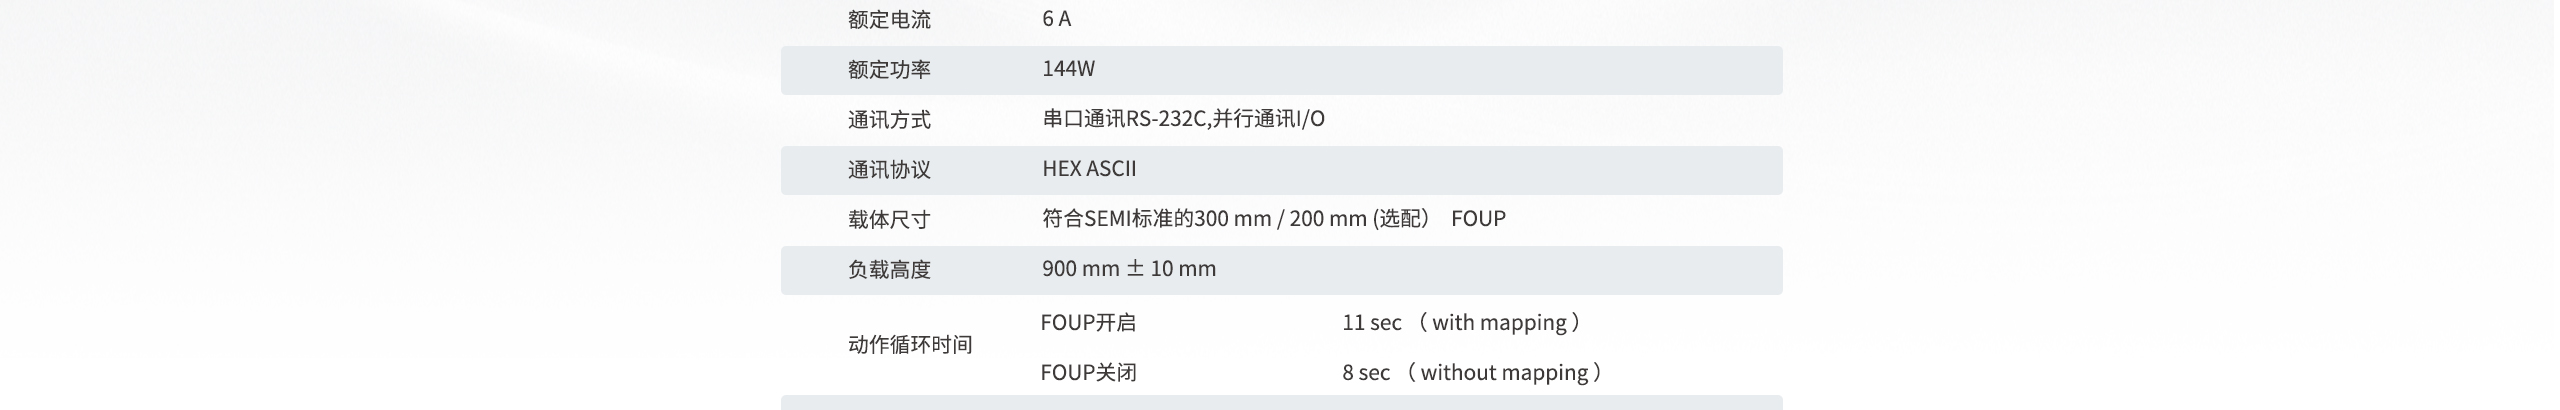The image size is (2560, 410).
Task: Click the 动作循环时间 label
Action: [910, 345]
